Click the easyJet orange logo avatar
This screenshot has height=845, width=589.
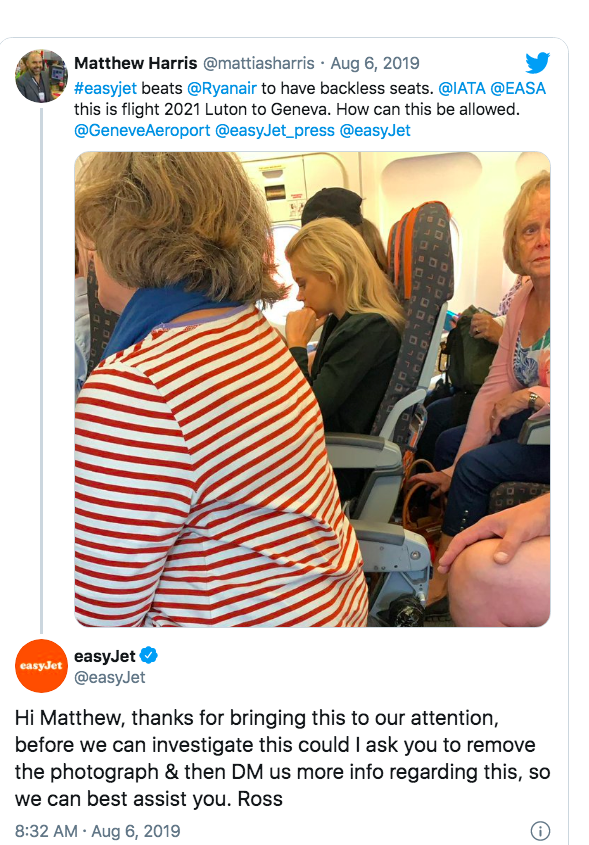pyautogui.click(x=41, y=666)
